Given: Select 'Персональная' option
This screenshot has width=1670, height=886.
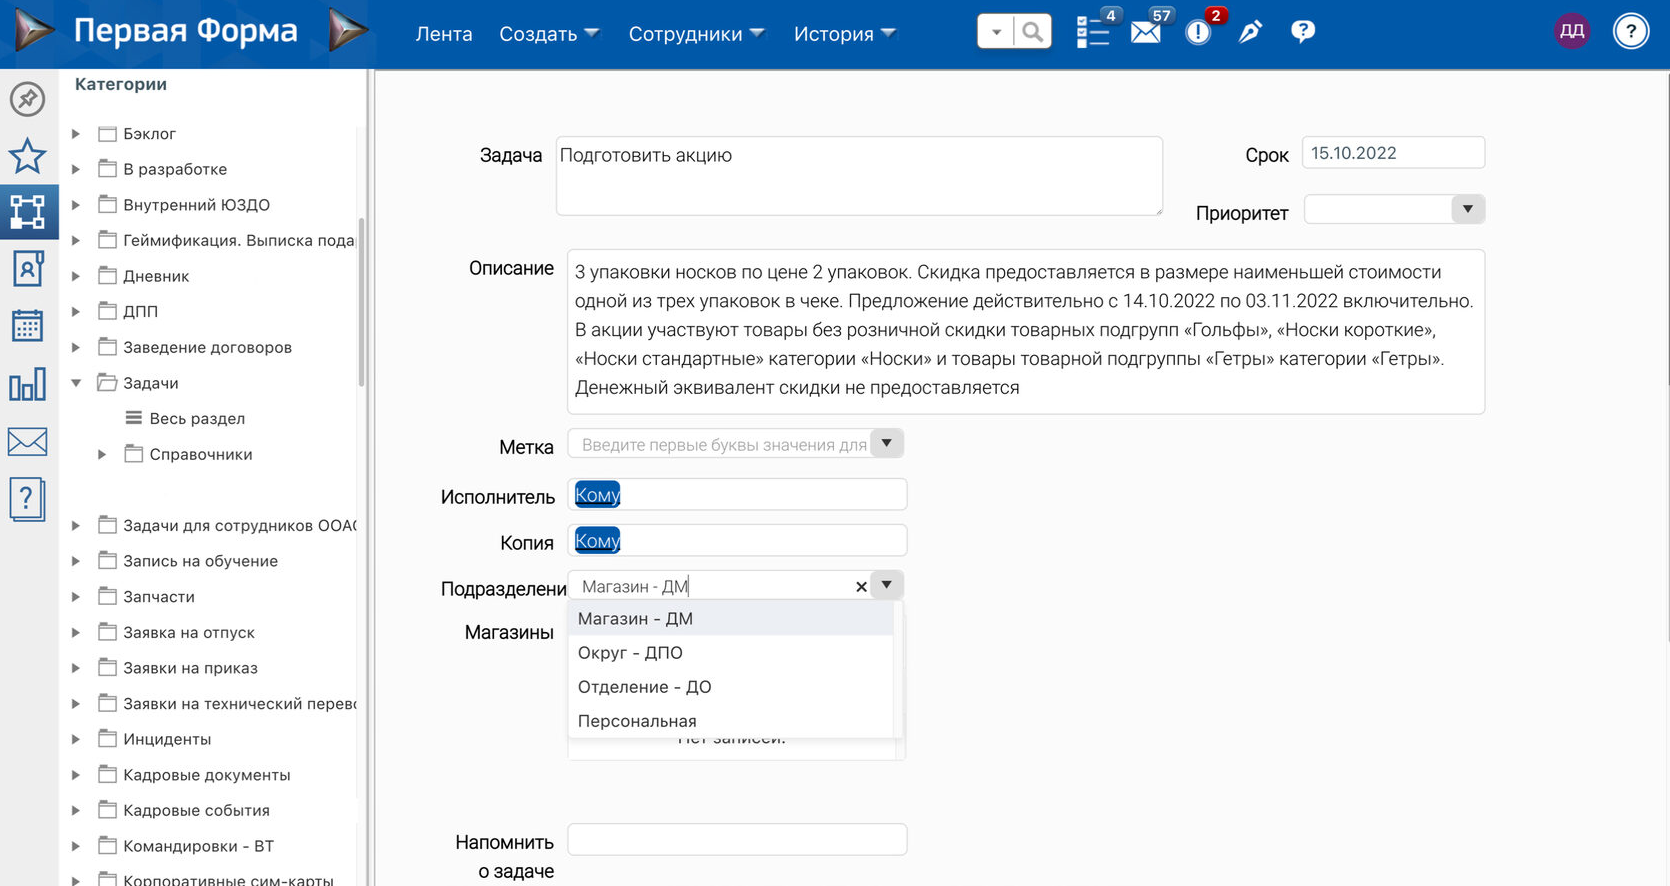Looking at the screenshot, I should tap(730, 721).
